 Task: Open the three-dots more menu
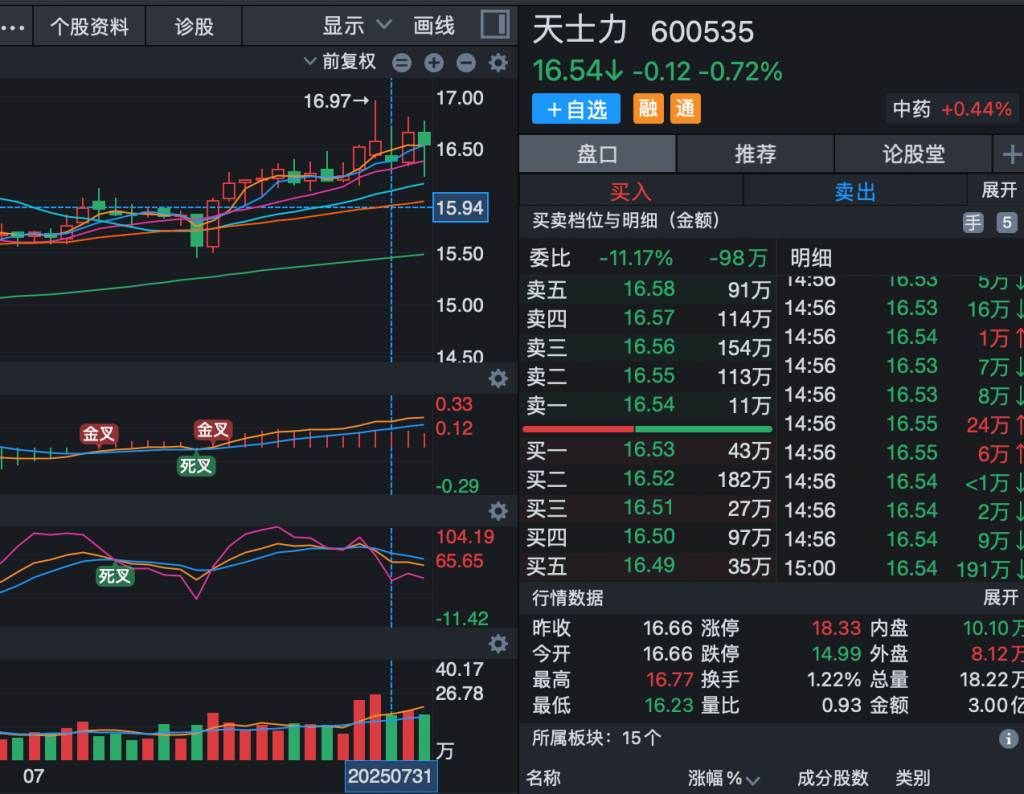13,28
